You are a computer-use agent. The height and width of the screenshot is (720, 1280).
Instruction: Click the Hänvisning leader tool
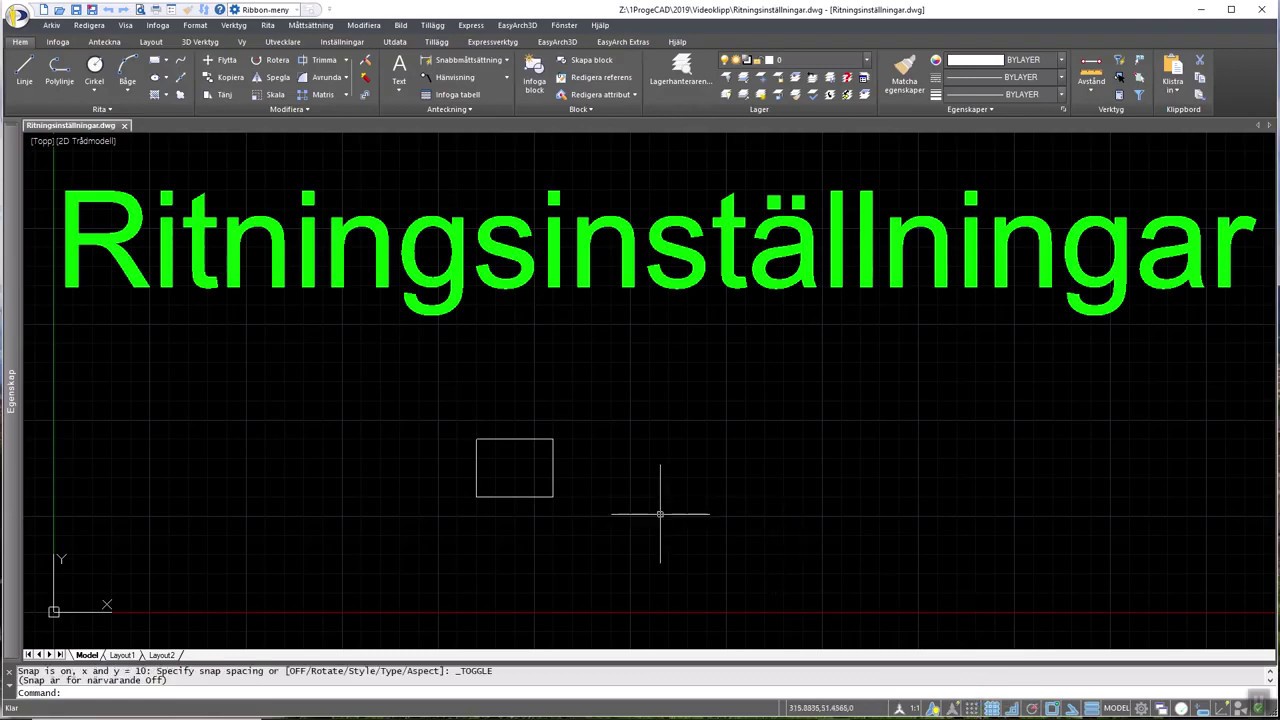448,77
